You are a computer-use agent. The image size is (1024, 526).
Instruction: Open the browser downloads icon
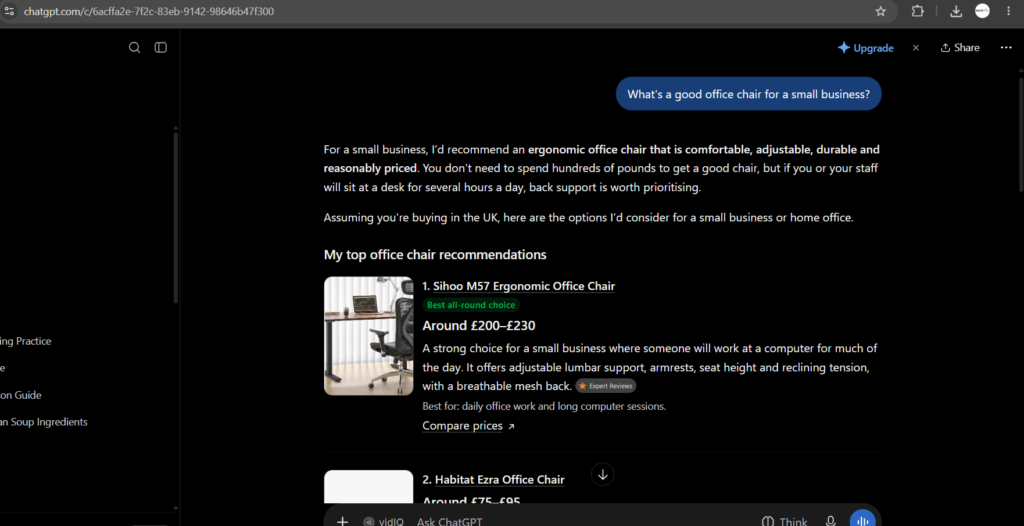tap(956, 11)
